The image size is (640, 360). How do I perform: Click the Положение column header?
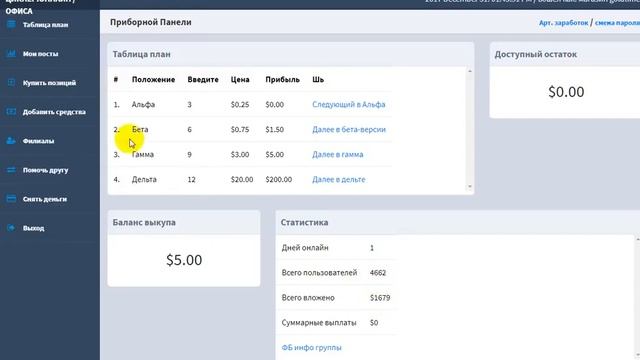click(153, 80)
